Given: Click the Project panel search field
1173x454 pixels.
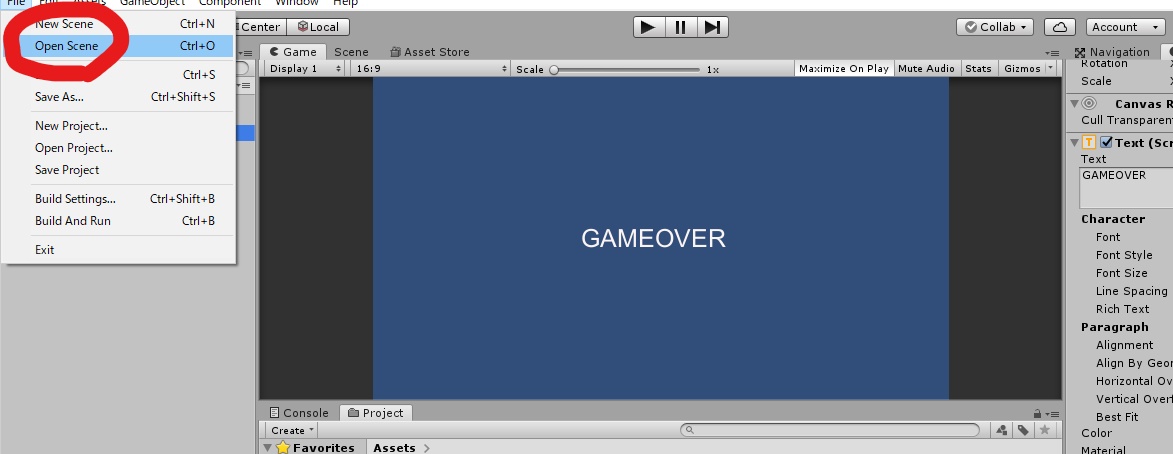Looking at the screenshot, I should pyautogui.click(x=830, y=430).
